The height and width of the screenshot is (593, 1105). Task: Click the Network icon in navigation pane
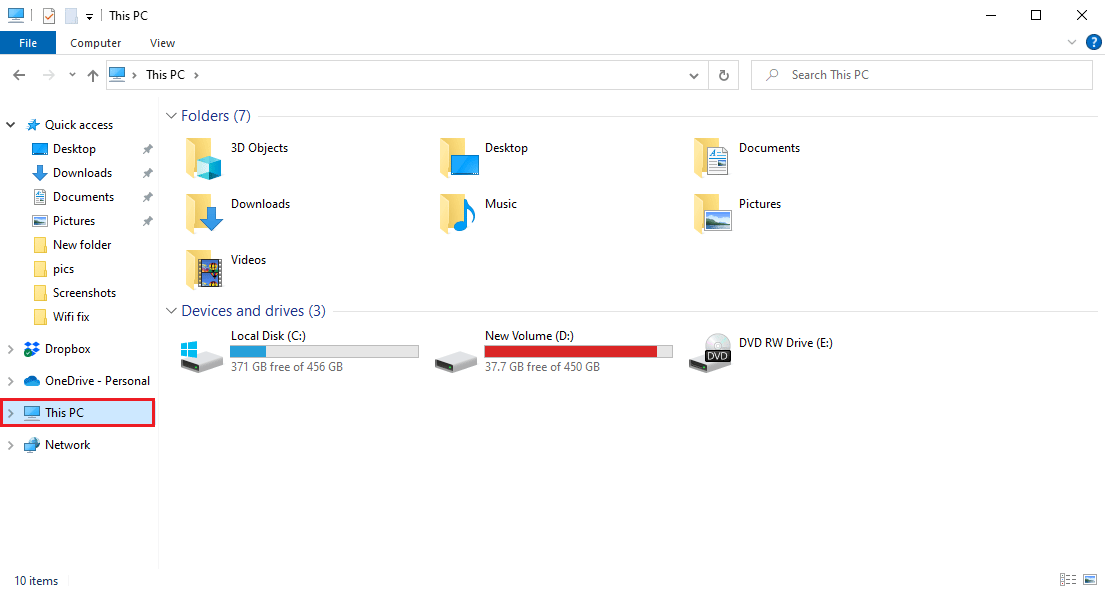[x=32, y=445]
